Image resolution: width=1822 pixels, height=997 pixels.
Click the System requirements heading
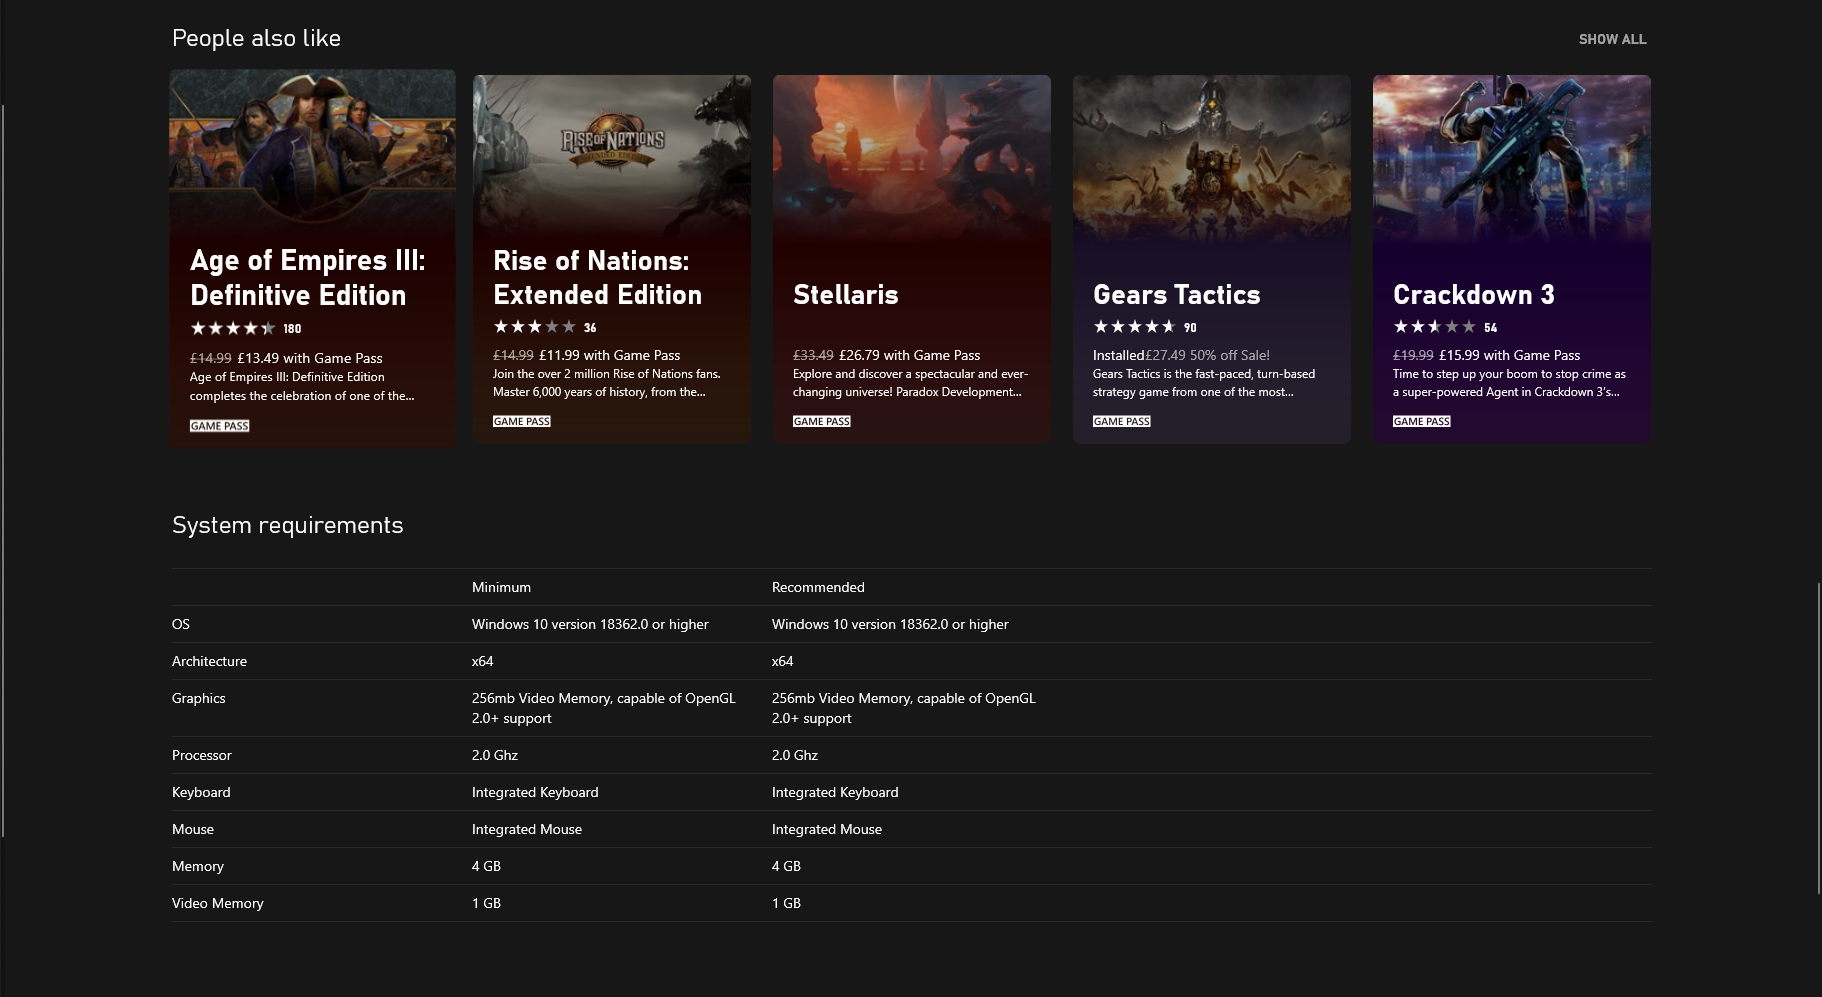click(x=287, y=525)
